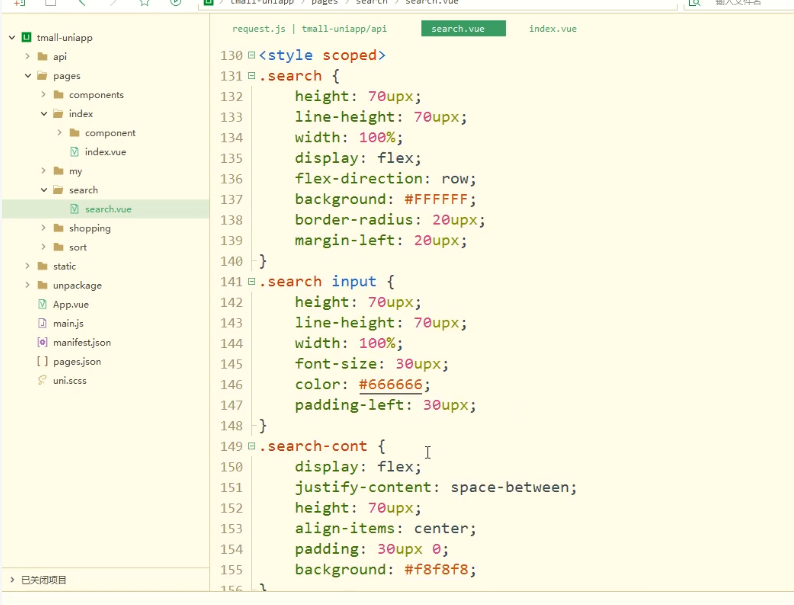Expand the component subfolder chevron
The height and width of the screenshot is (605, 794).
(60, 133)
